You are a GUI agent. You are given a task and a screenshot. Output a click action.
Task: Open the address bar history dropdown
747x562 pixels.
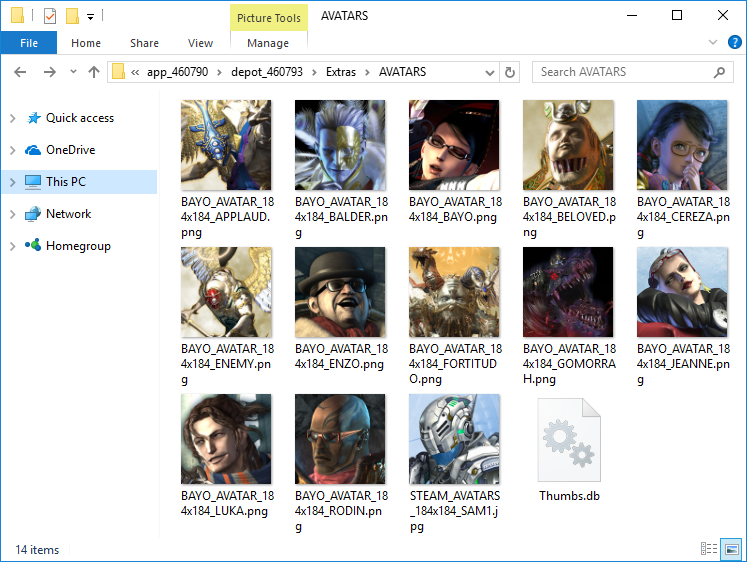489,72
